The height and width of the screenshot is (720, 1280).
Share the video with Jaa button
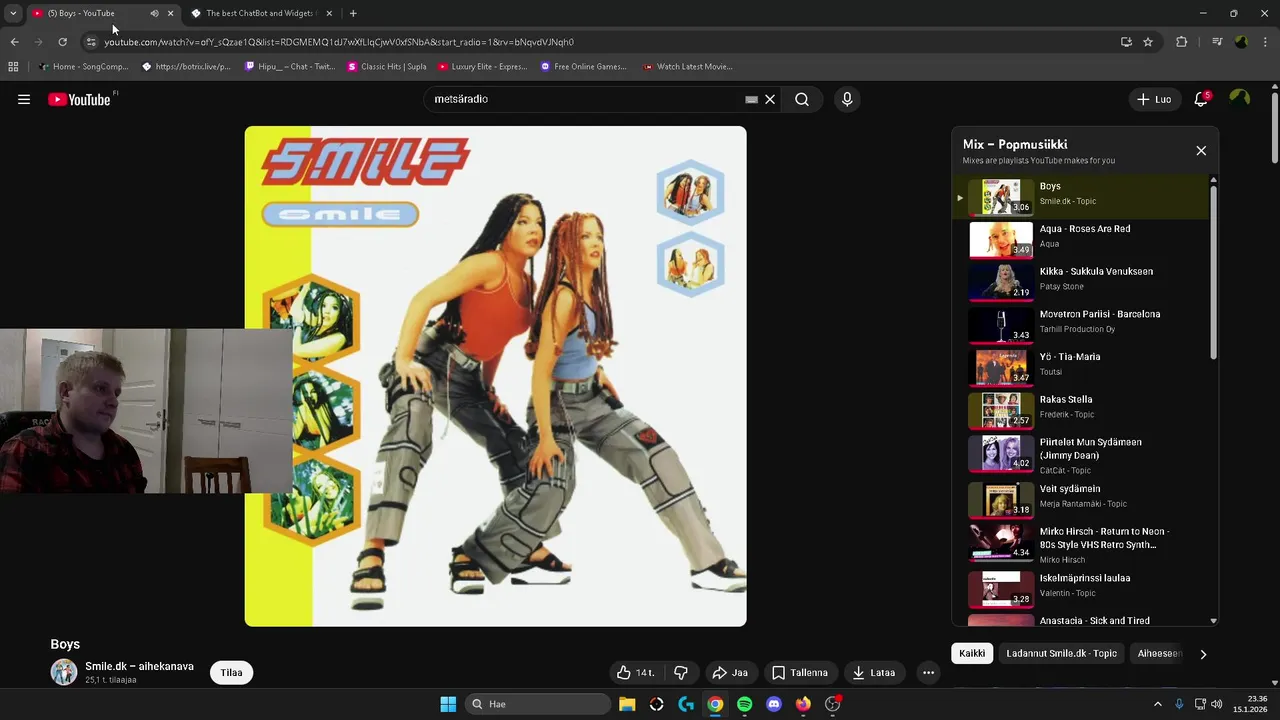pyautogui.click(x=730, y=673)
